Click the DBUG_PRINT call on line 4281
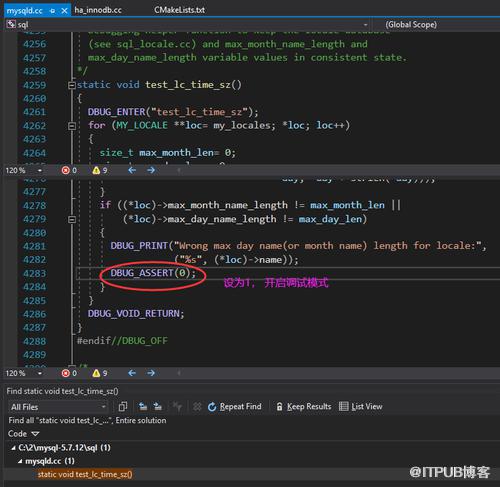Screen dimensions: 500x487 [298, 246]
